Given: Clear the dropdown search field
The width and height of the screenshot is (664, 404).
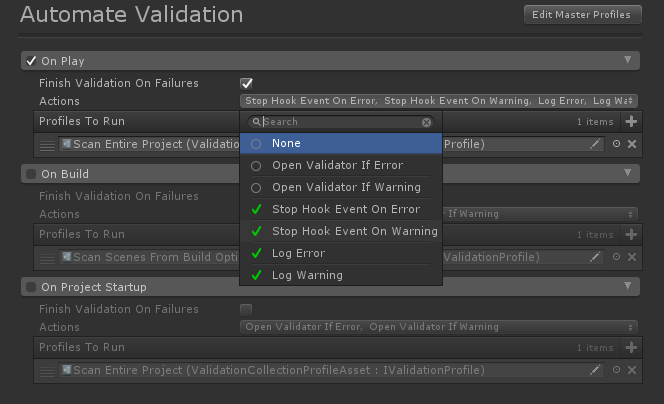Looking at the screenshot, I should click(x=427, y=122).
